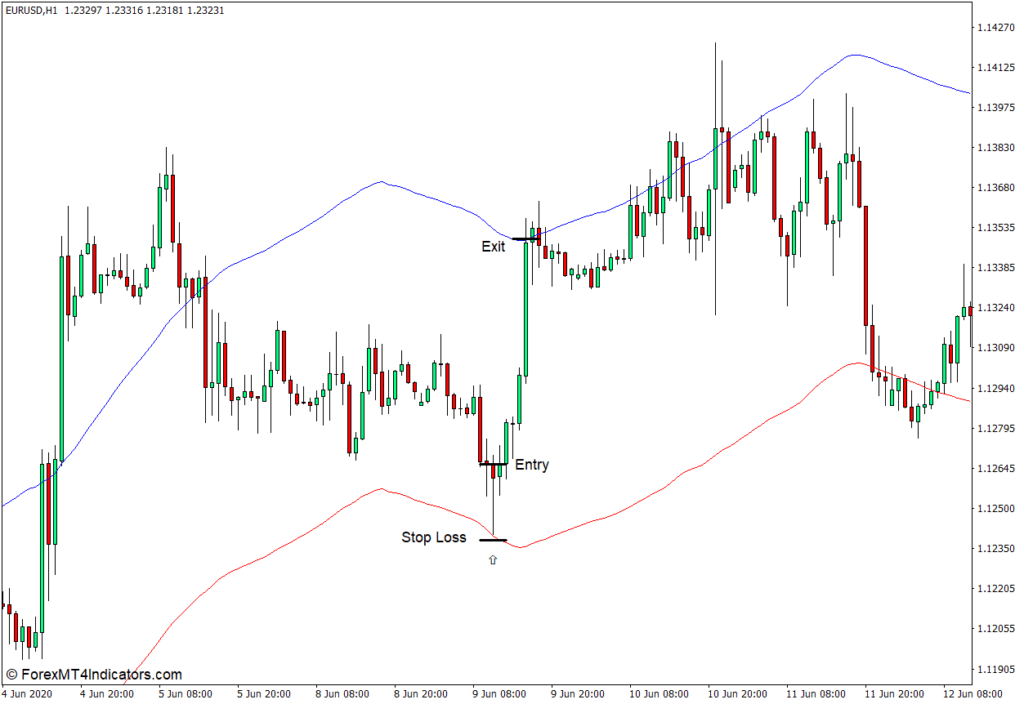The width and height of the screenshot is (1024, 704).
Task: Click the Exit text label
Action: coord(493,246)
